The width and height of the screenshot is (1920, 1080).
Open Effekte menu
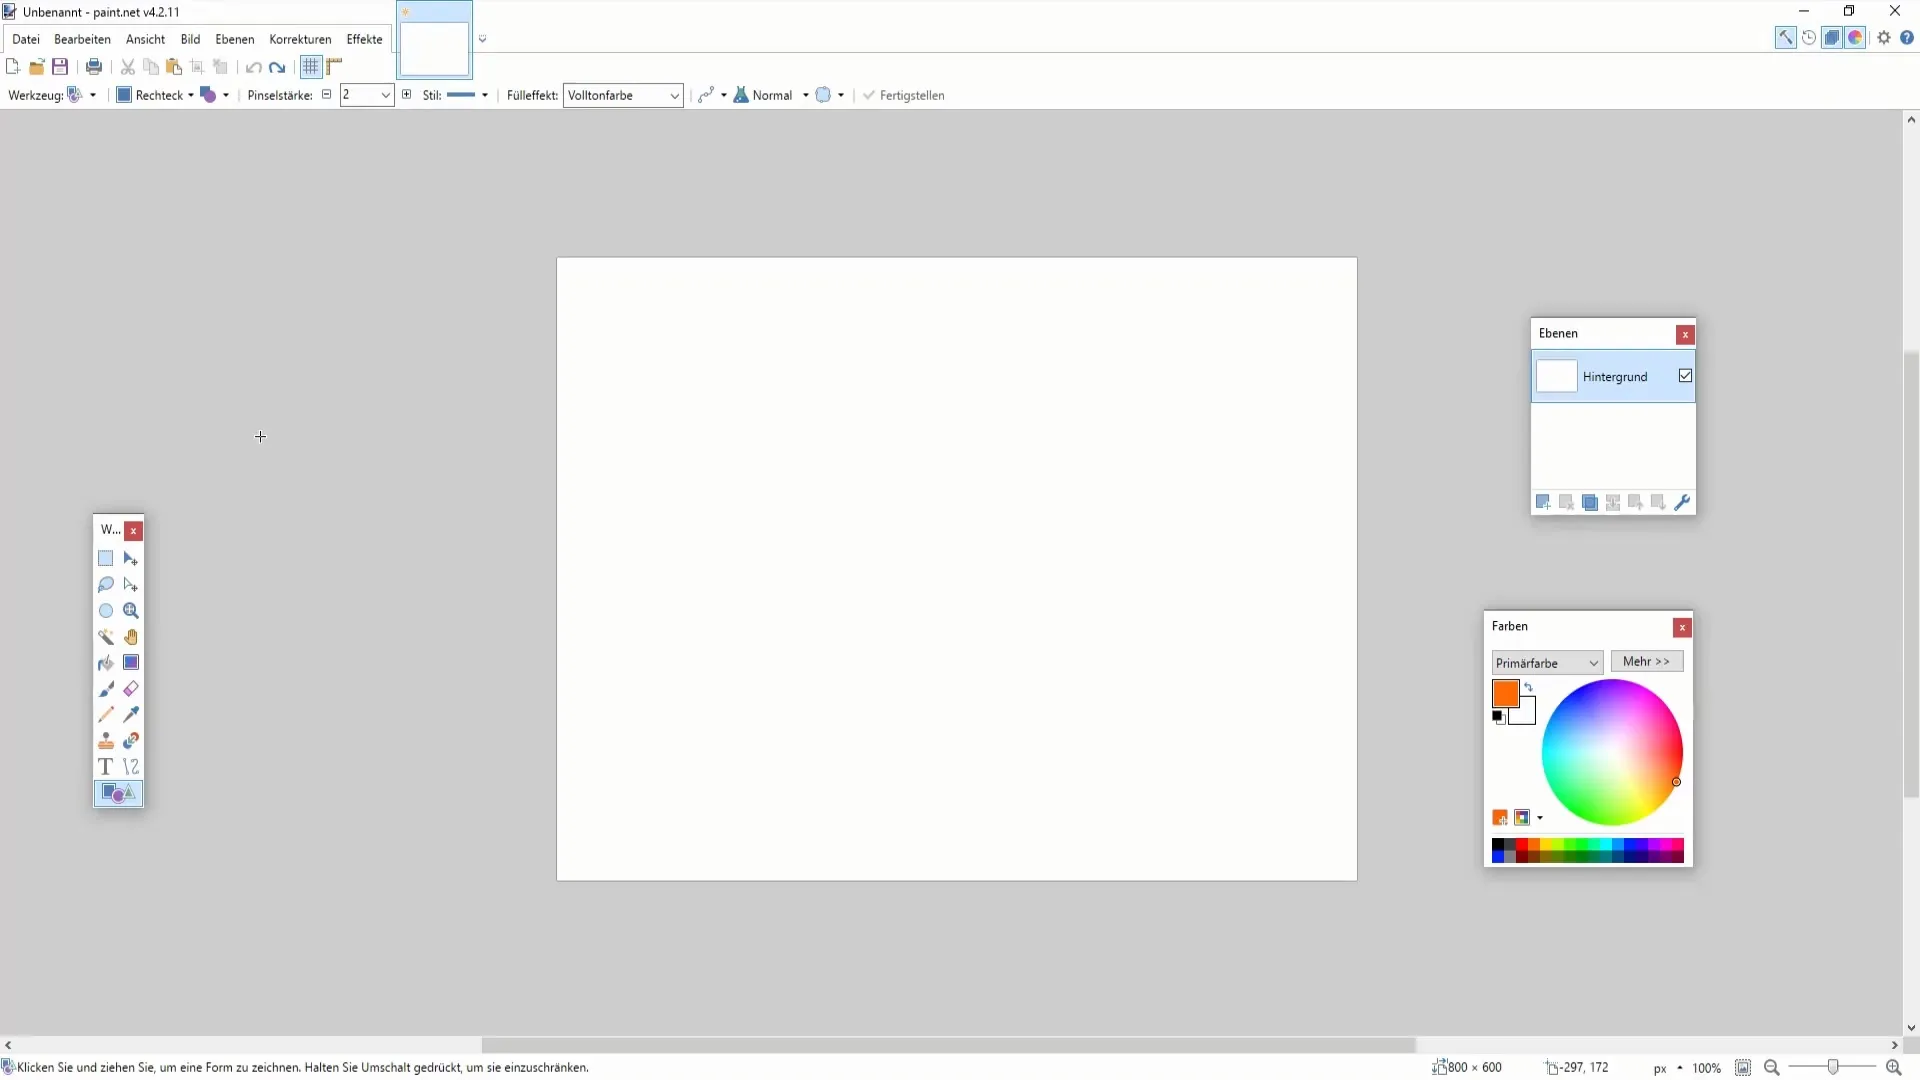click(364, 39)
